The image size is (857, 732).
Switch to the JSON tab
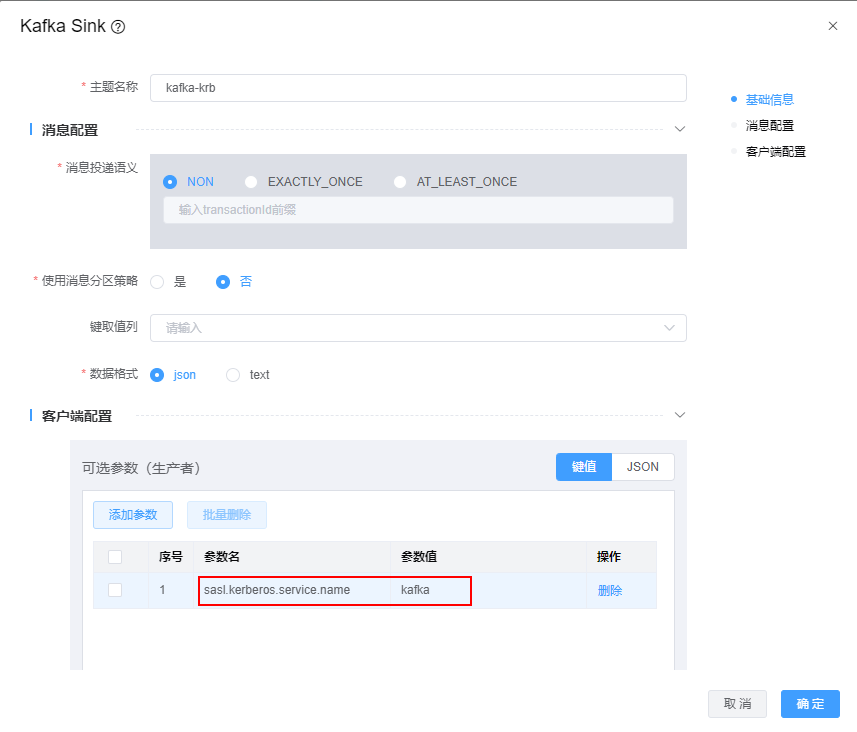click(x=642, y=467)
